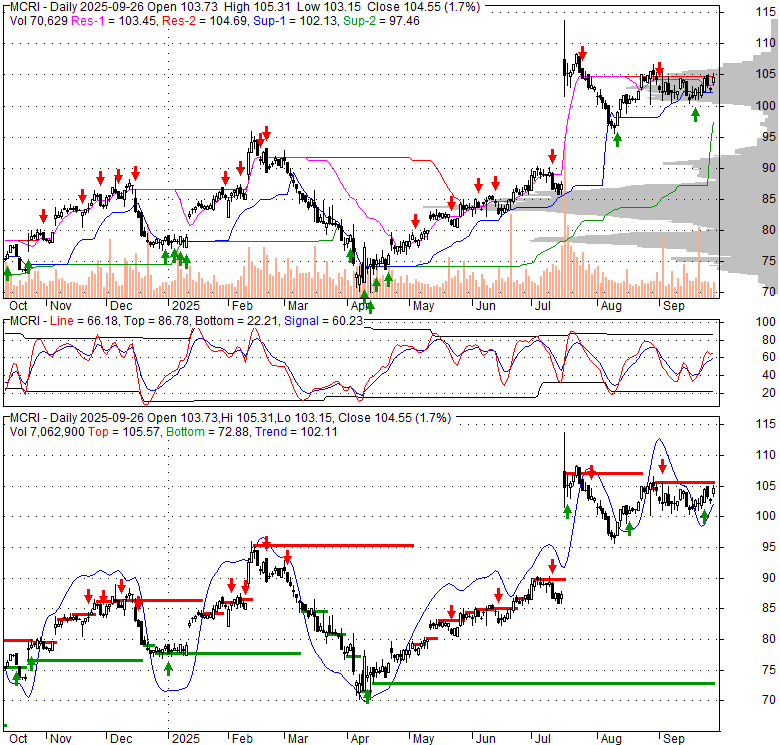Viewport: 780px width, 745px height.
Task: Click the 'May' month label under the bottom chart
Action: (423, 739)
